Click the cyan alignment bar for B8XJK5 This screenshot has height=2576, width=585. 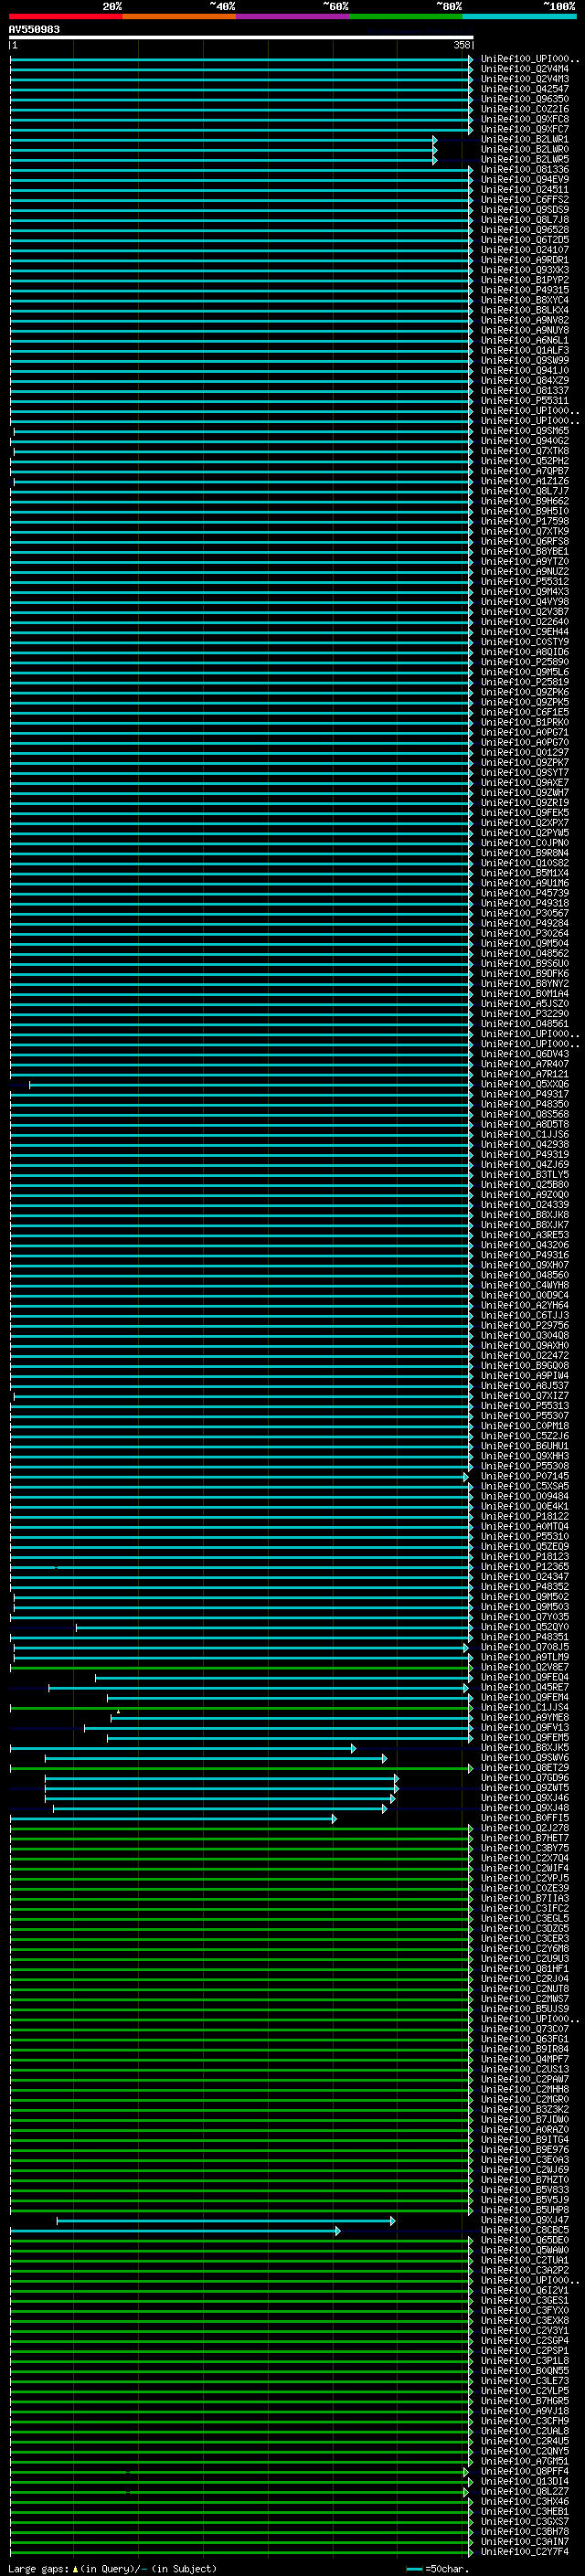click(182, 1748)
